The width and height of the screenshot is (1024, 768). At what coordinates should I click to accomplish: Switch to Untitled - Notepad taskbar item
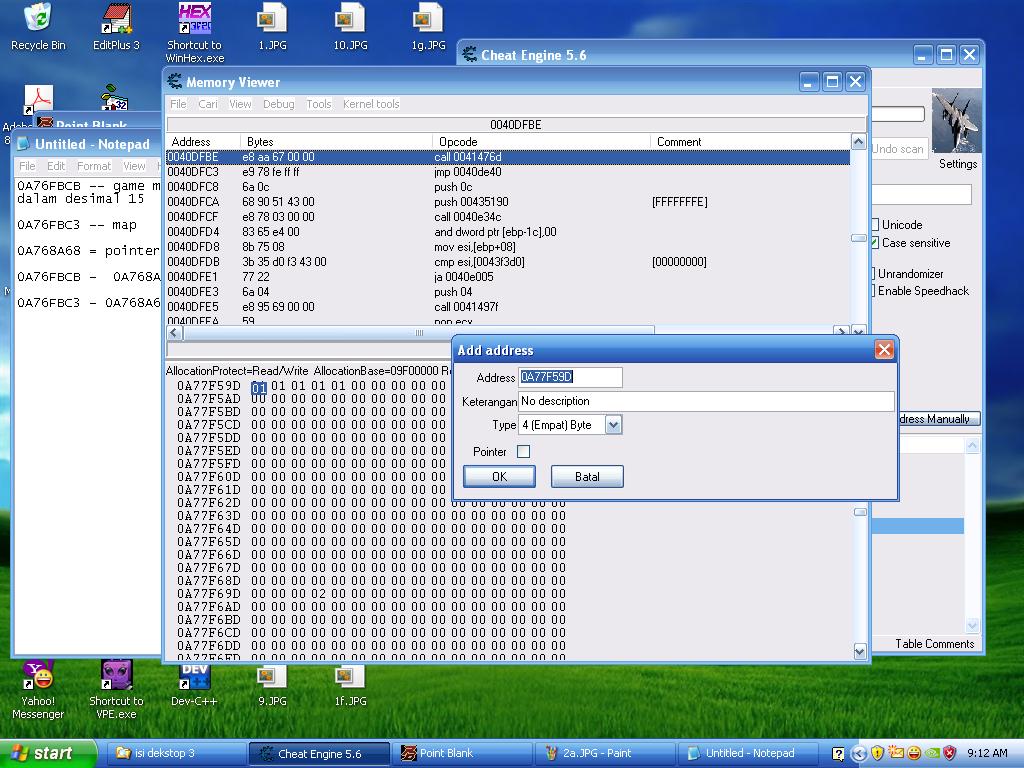pyautogui.click(x=748, y=753)
